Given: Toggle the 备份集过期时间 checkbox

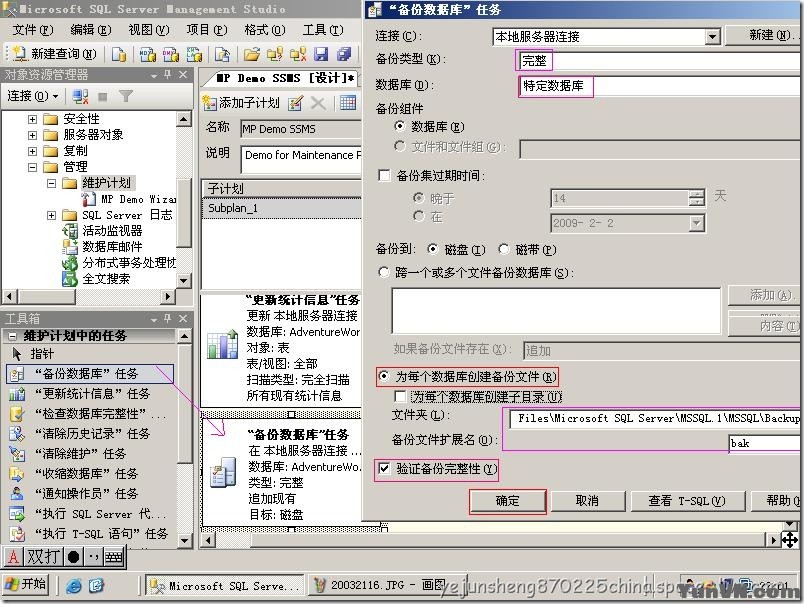Looking at the screenshot, I should (x=384, y=175).
